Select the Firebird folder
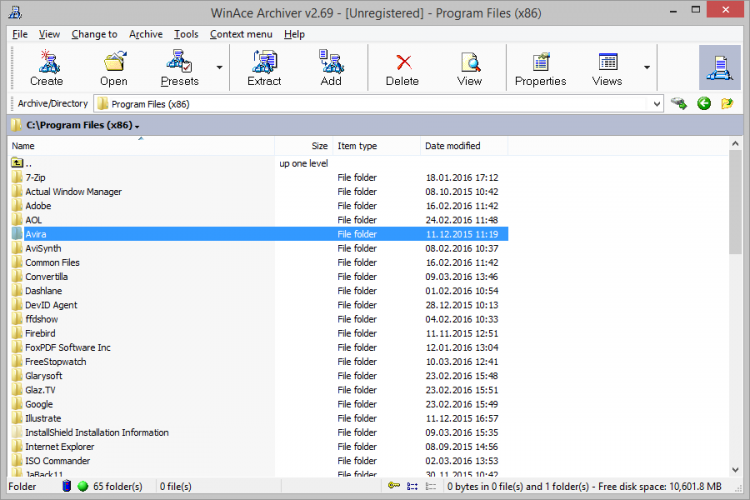Screen dimensions: 750x500 (40, 333)
